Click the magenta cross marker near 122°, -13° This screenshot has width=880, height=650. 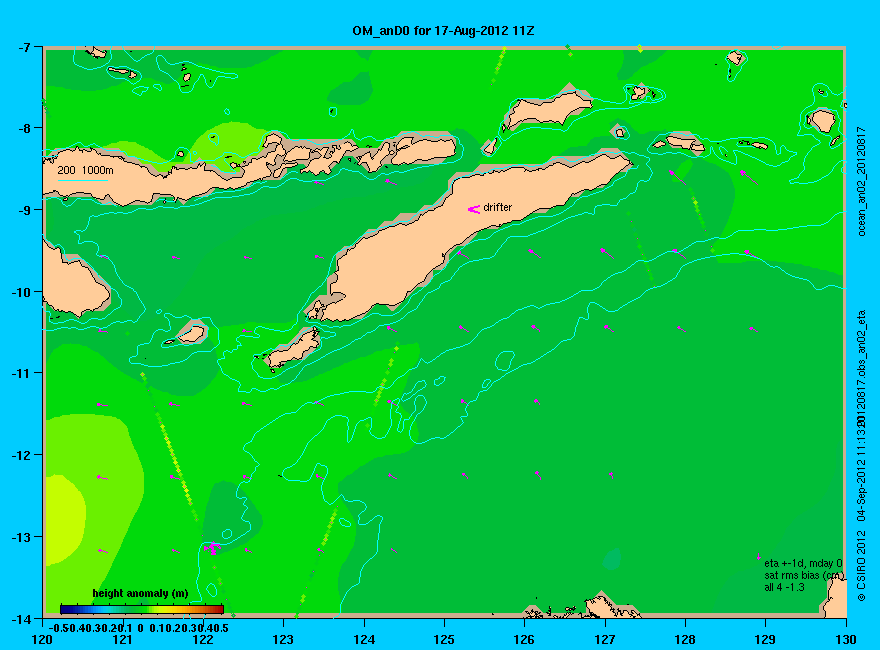coord(213,548)
